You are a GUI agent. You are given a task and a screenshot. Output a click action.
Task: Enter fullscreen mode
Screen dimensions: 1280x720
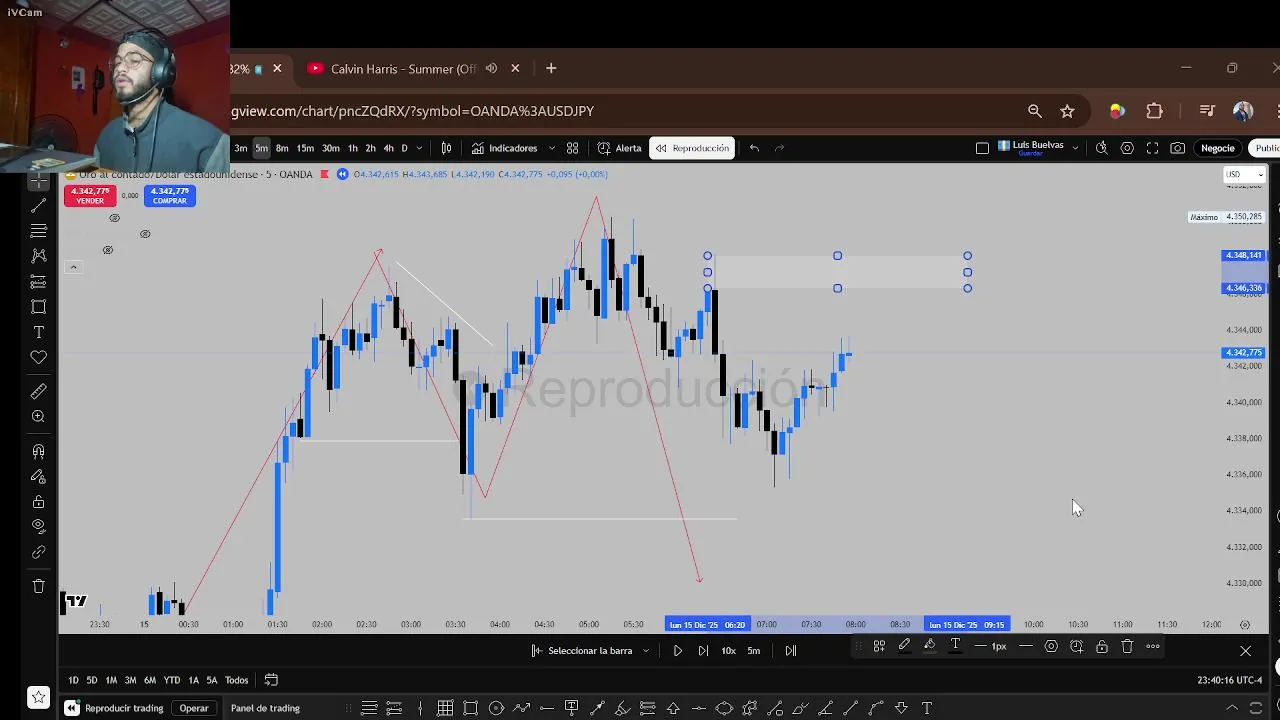pyautogui.click(x=1152, y=148)
